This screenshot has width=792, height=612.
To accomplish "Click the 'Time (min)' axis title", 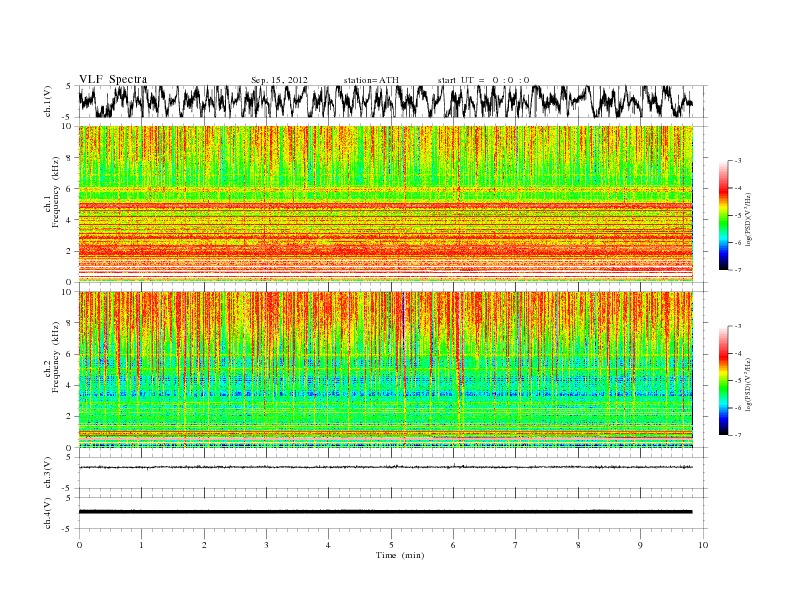I will 400,555.
